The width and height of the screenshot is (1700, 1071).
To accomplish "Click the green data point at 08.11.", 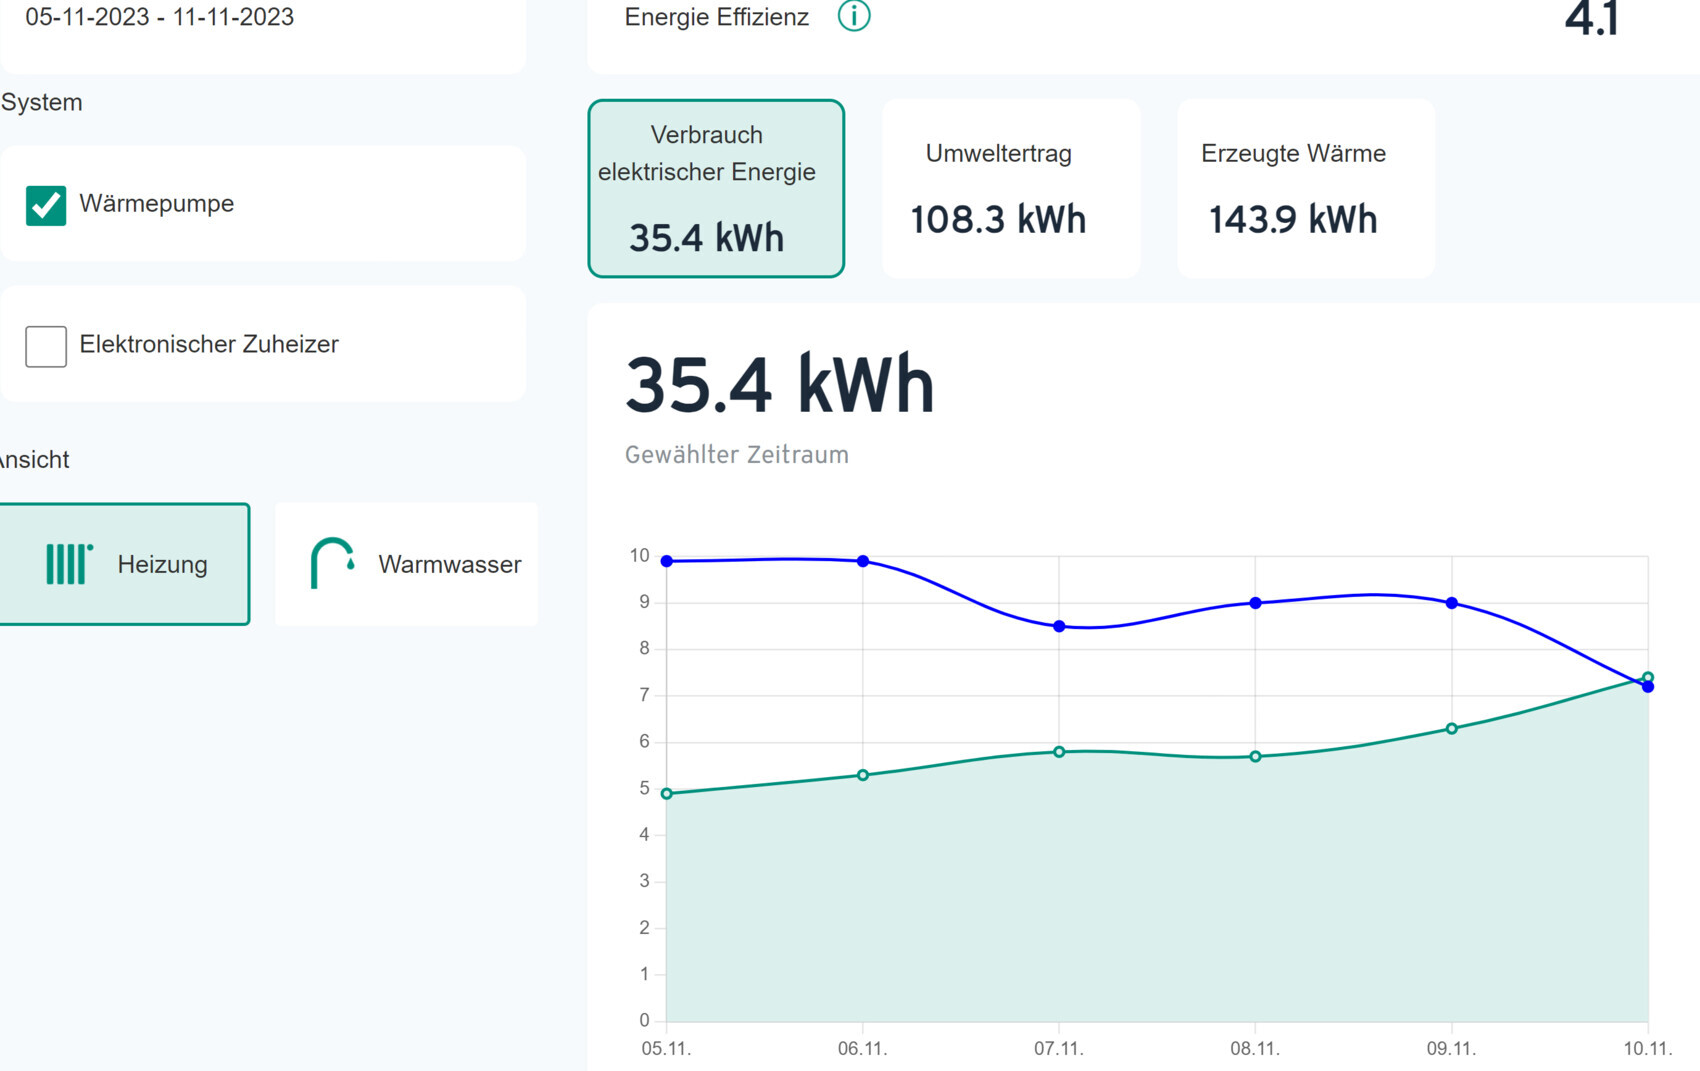I will click(x=1256, y=756).
